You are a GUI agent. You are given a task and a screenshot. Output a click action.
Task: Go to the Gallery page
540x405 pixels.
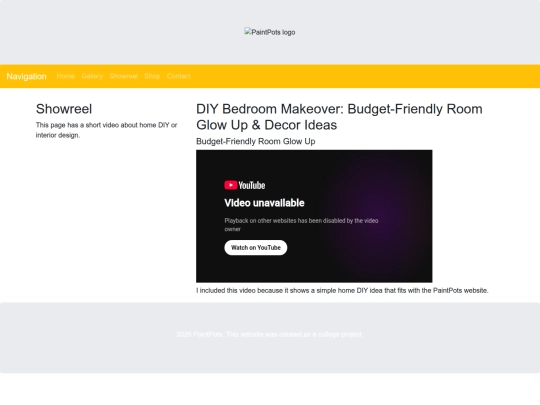[92, 76]
